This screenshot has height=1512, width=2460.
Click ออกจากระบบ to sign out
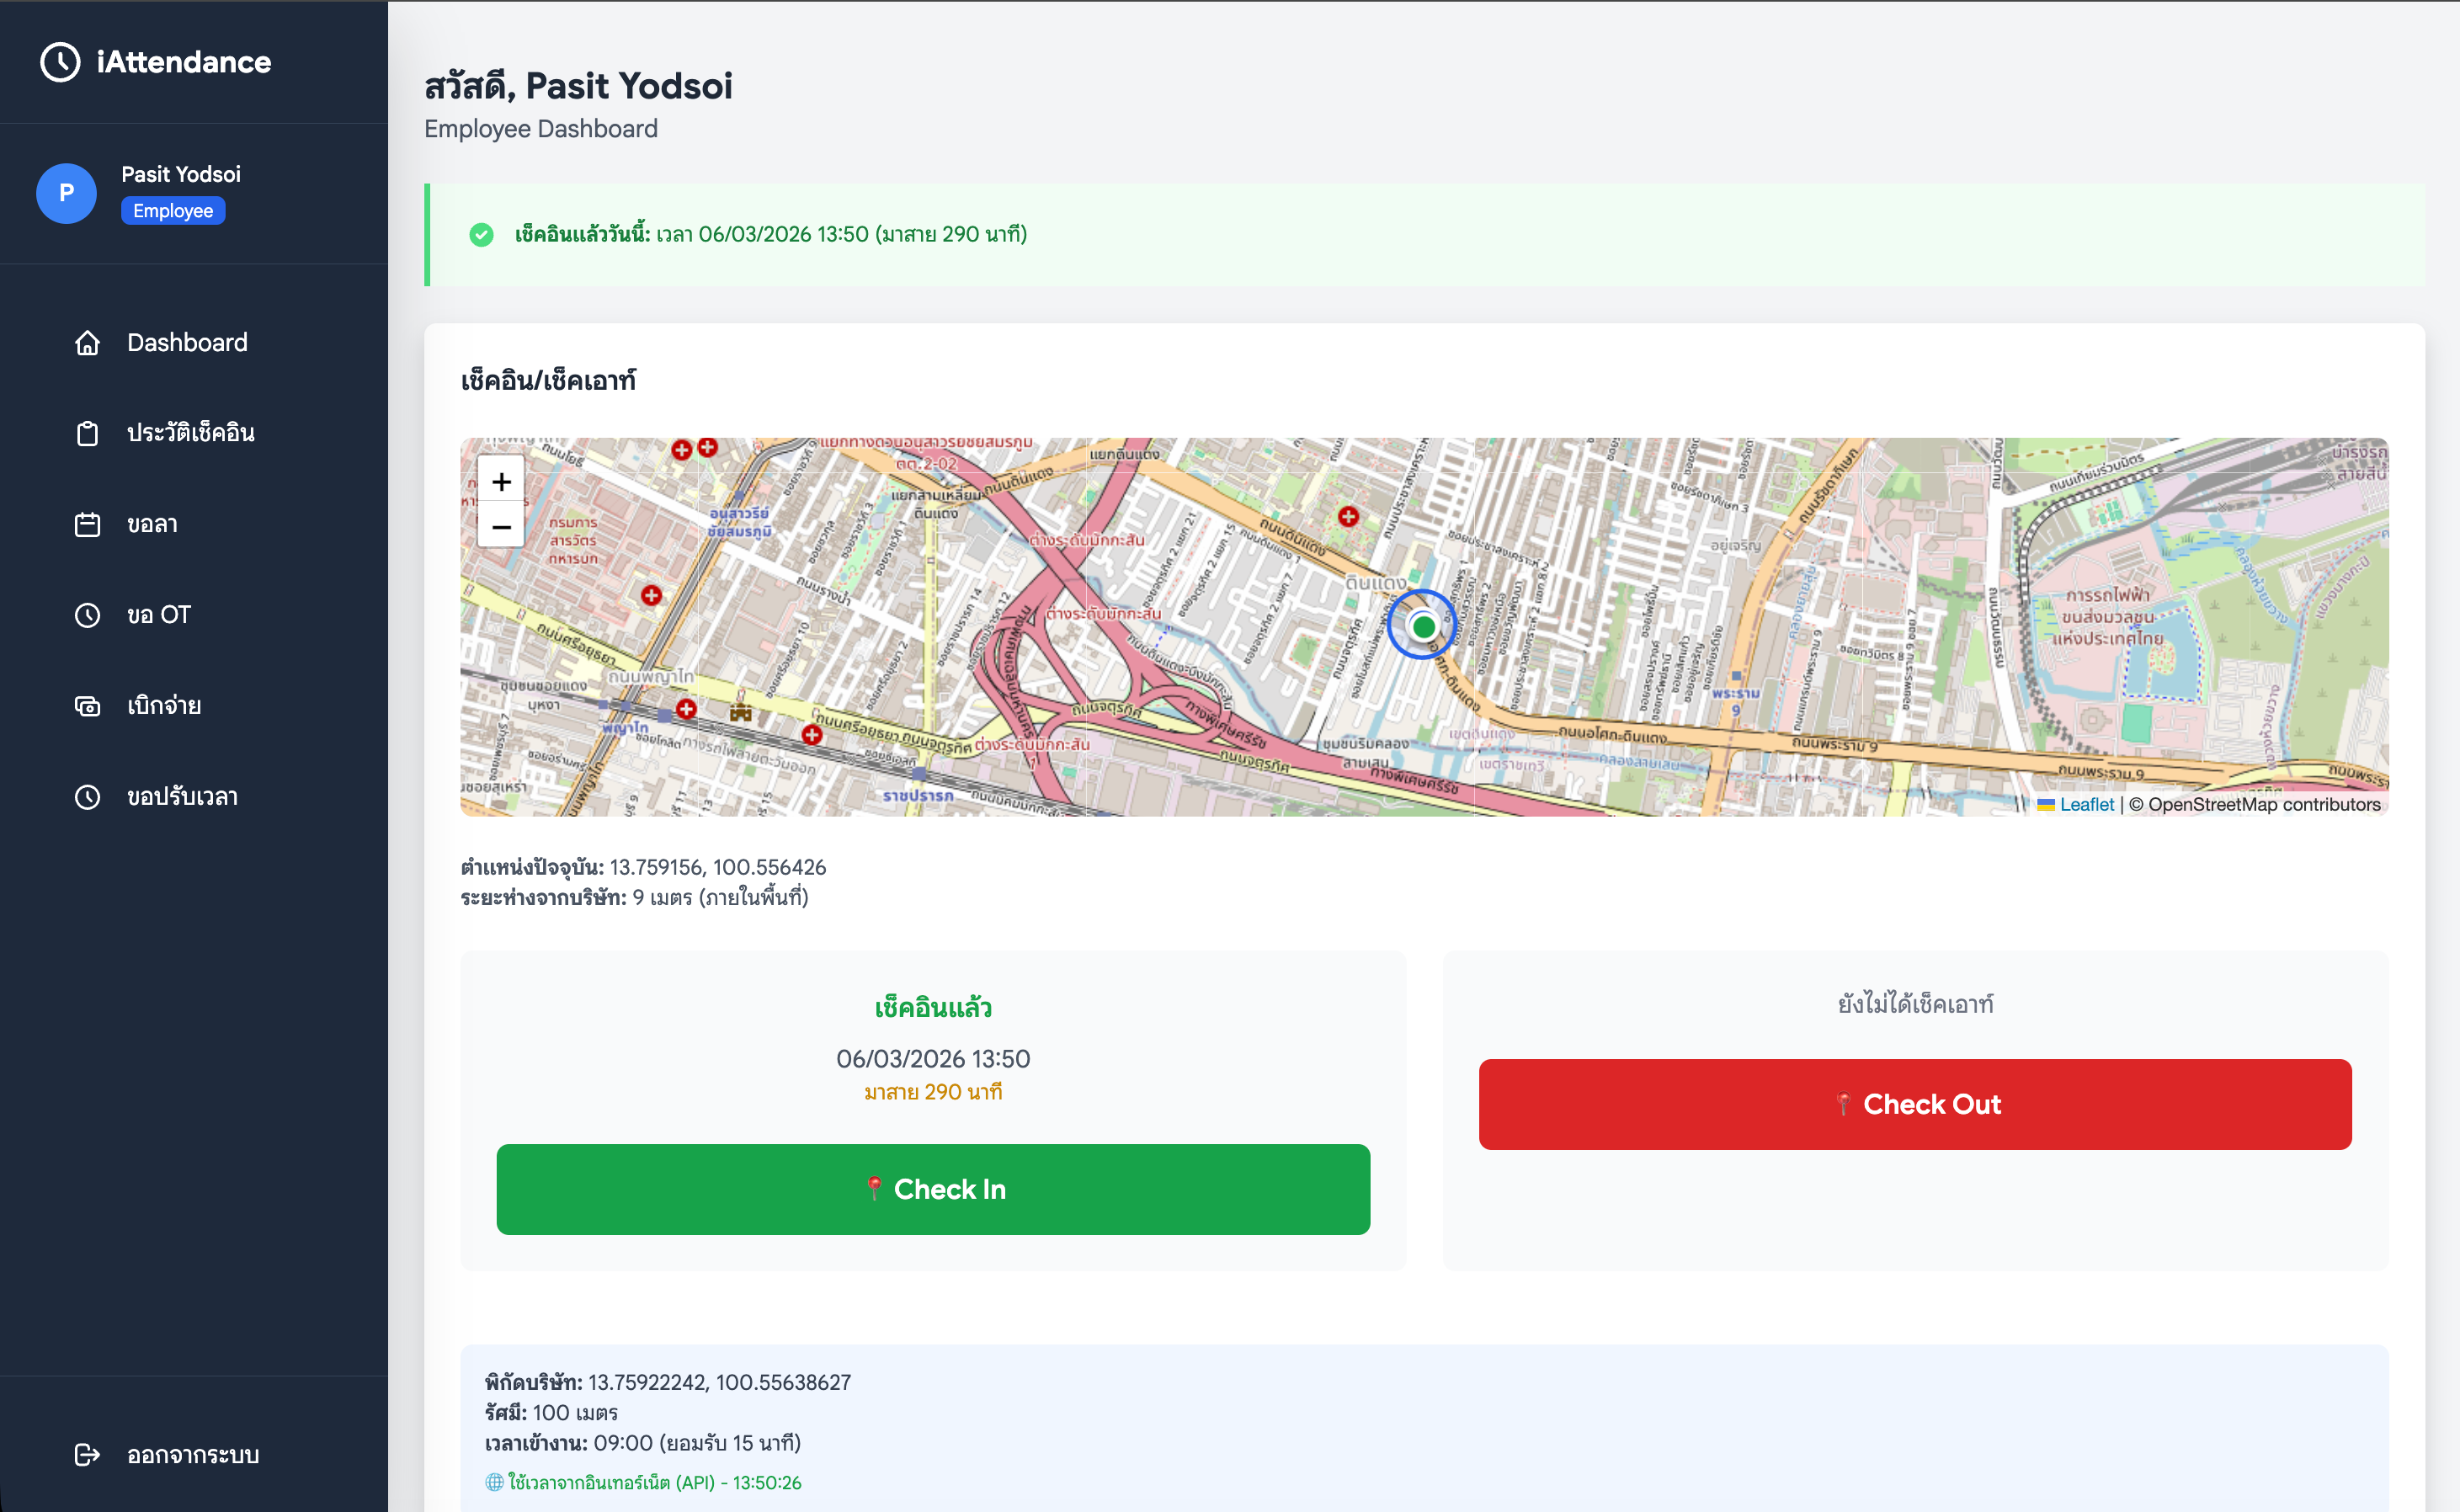[x=193, y=1454]
